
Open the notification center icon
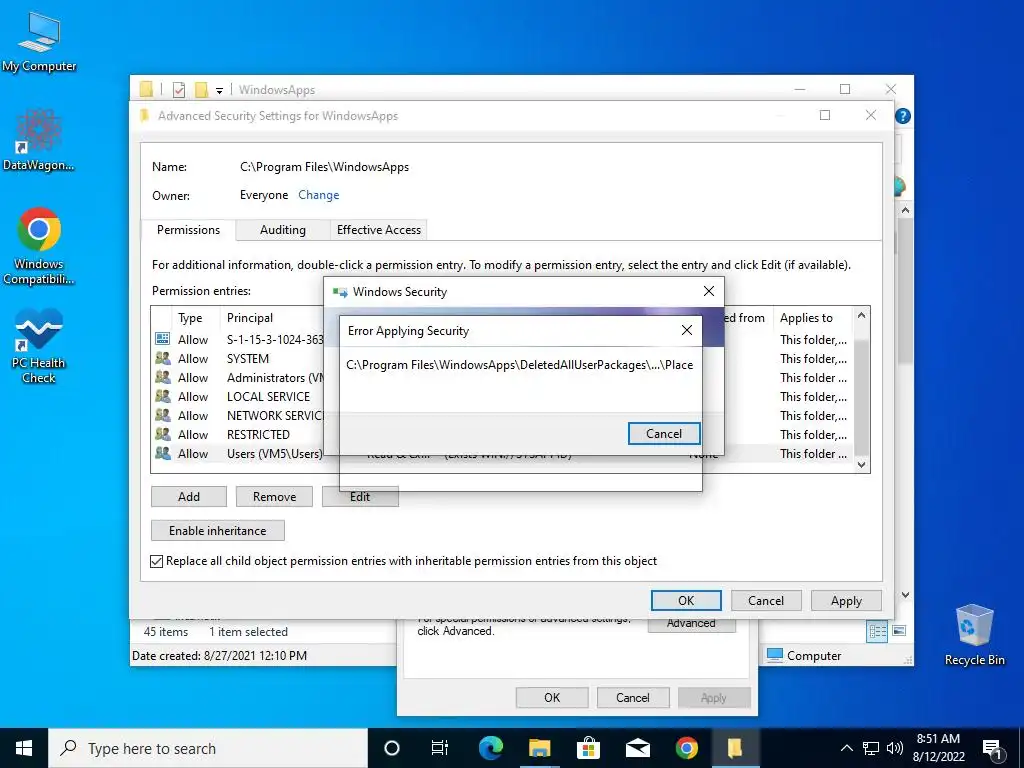pos(993,748)
